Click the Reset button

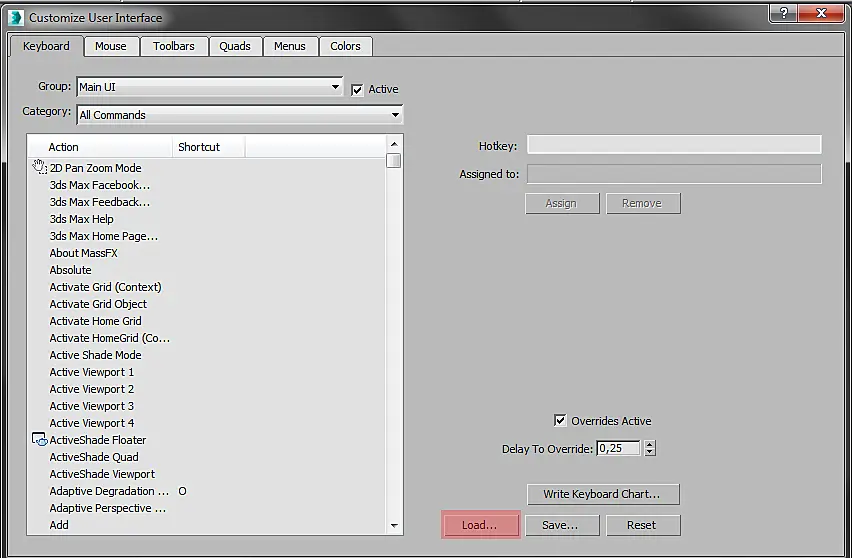pos(643,525)
